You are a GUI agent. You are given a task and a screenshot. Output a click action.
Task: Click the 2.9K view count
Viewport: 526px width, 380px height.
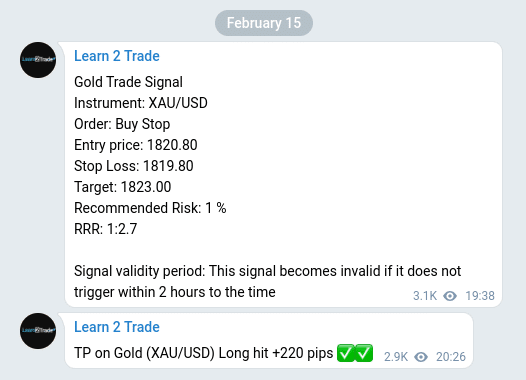click(396, 357)
